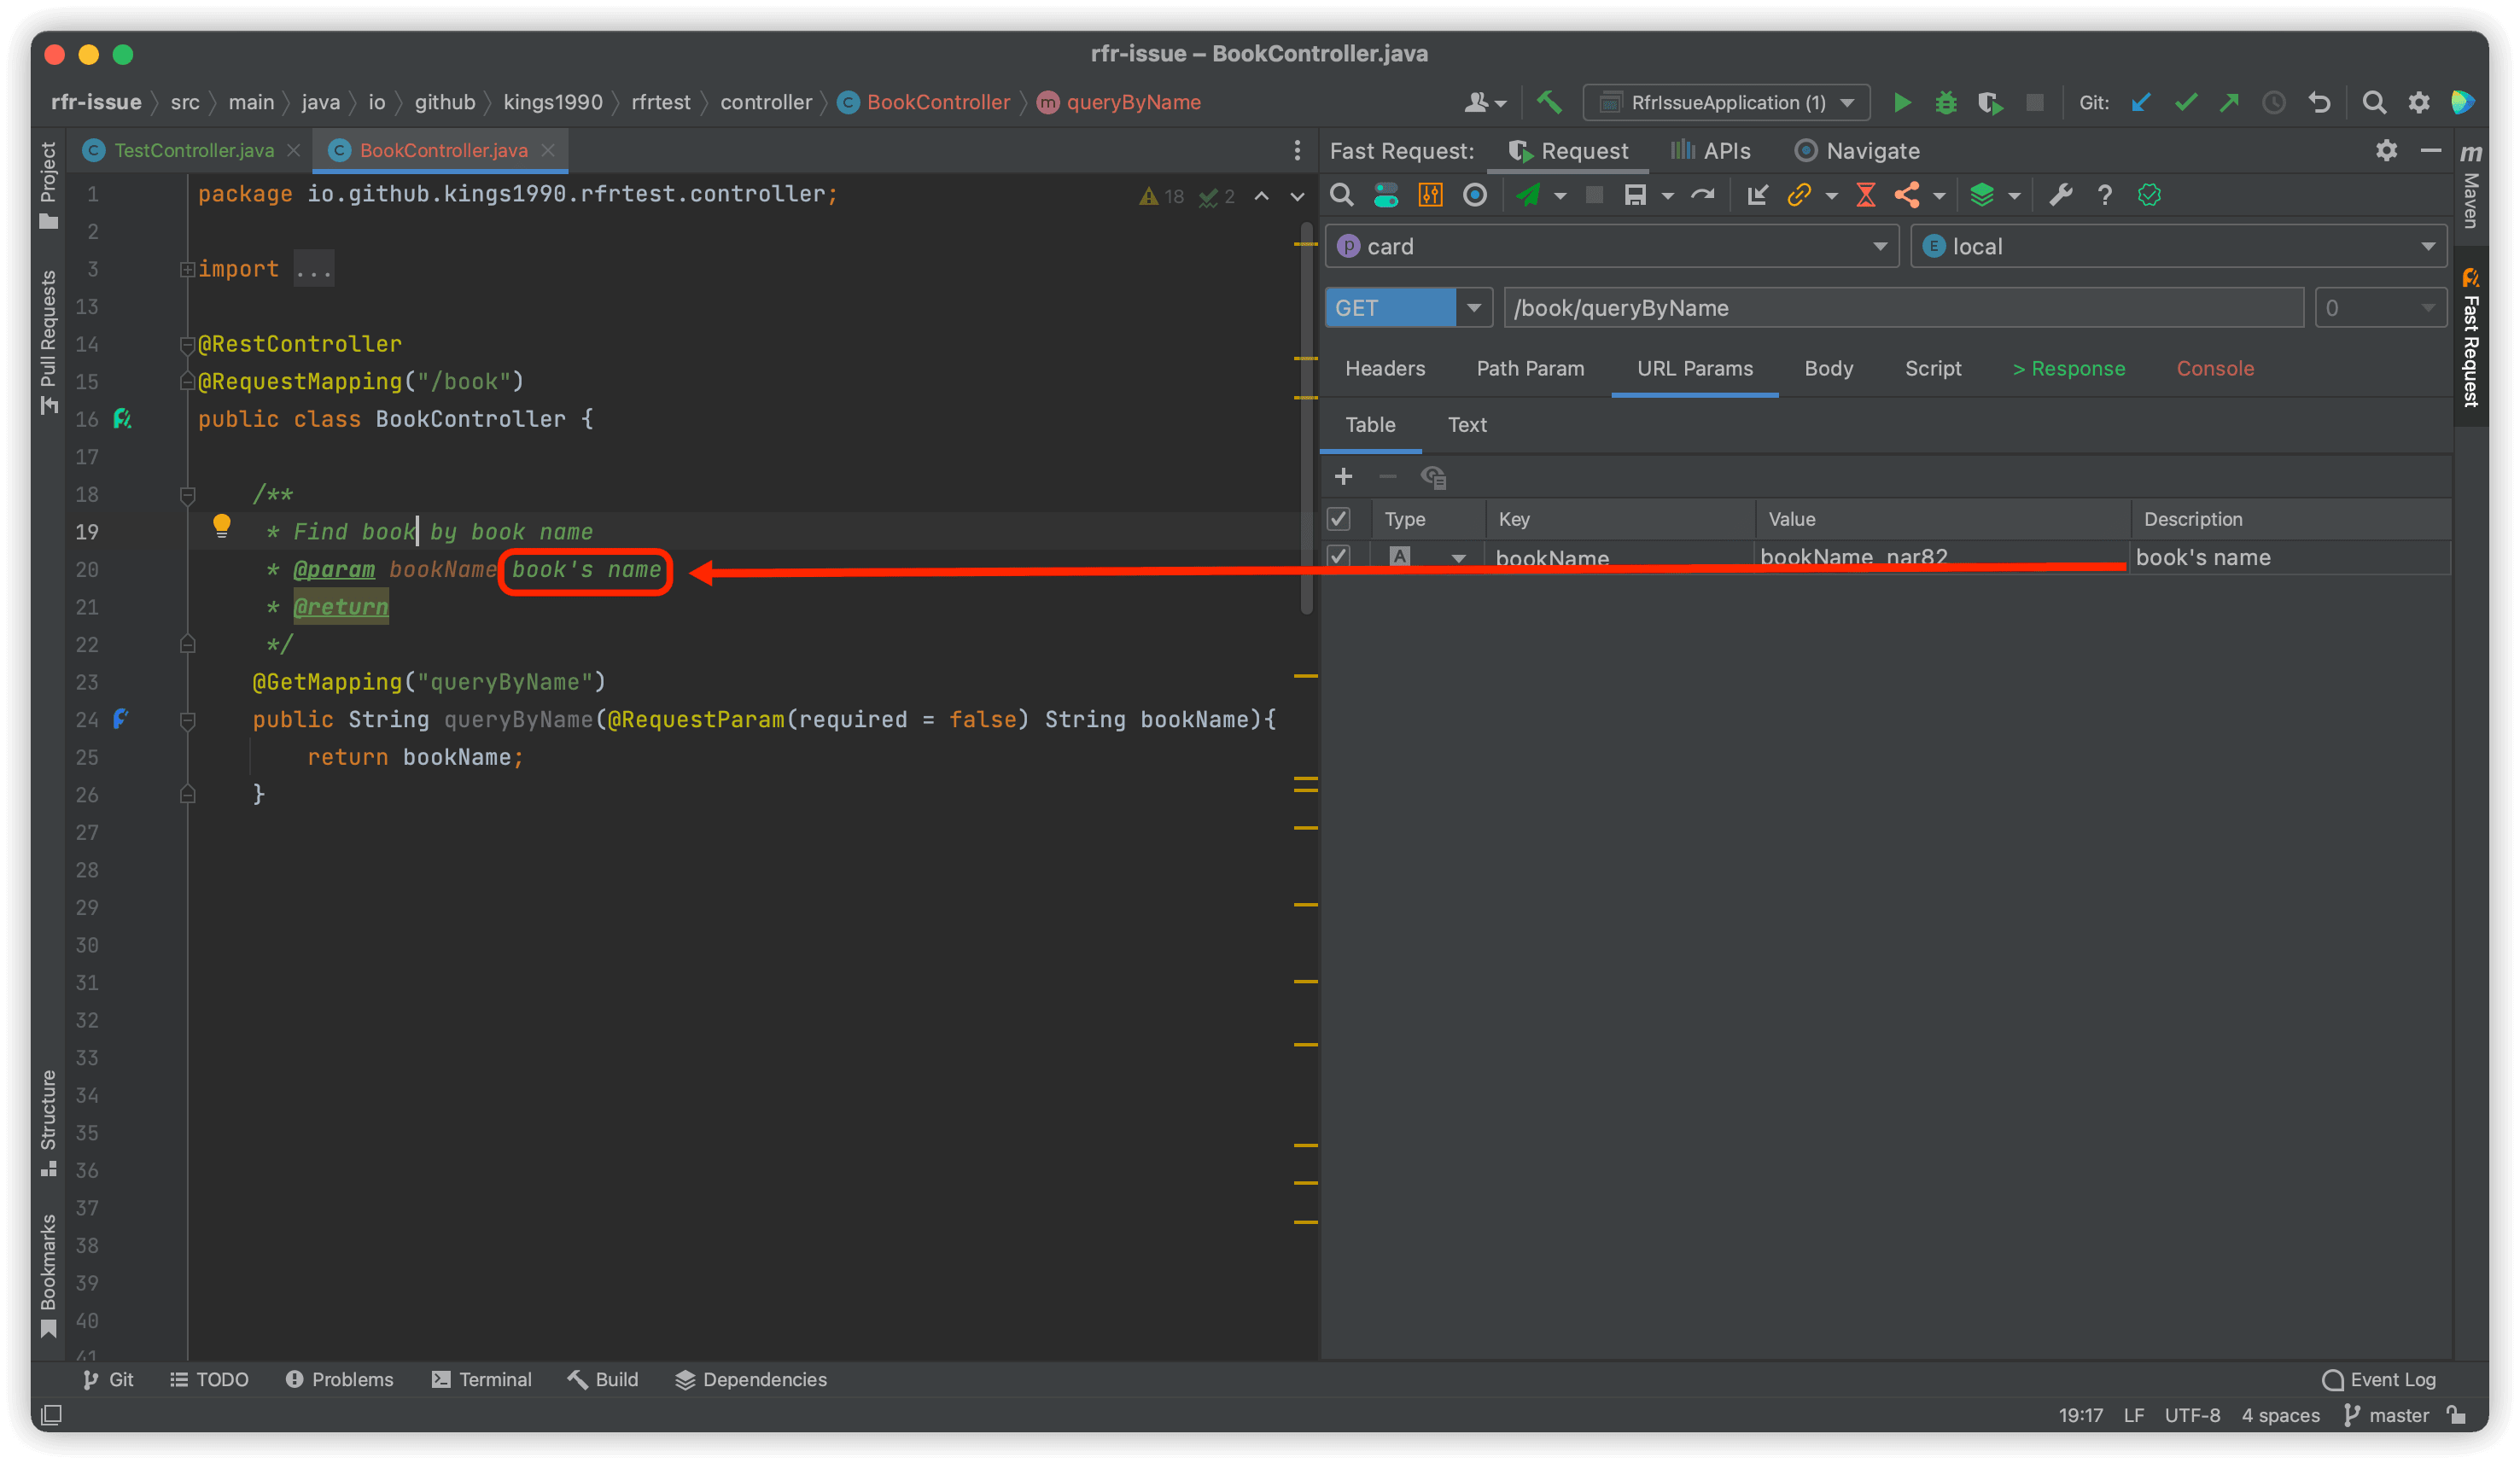This screenshot has width=2520, height=1463.
Task: Click the save request floppy disk icon
Action: tap(1634, 195)
